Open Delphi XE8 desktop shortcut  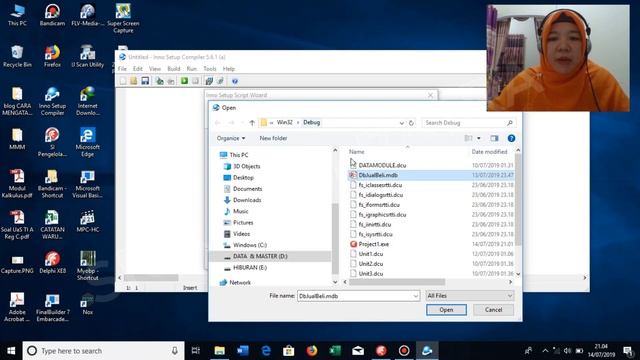pyautogui.click(x=52, y=263)
